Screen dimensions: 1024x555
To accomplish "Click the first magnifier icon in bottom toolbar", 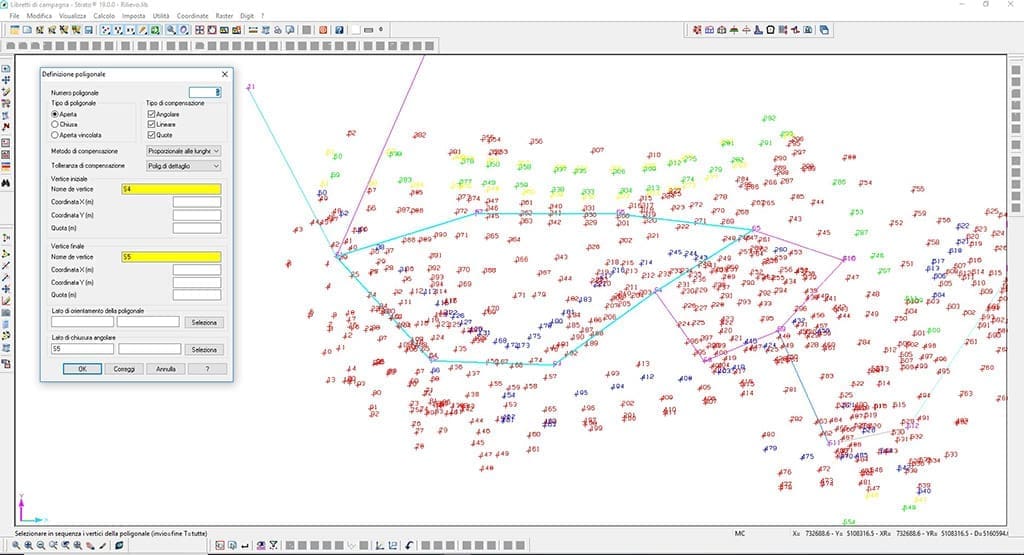I will coord(16,545).
